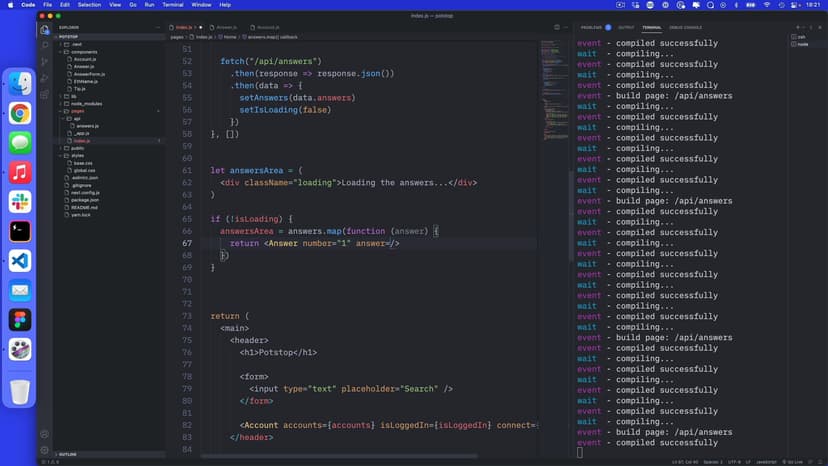828x466 pixels.
Task: Switch to the PROBLEMS panel tab
Action: pos(591,27)
